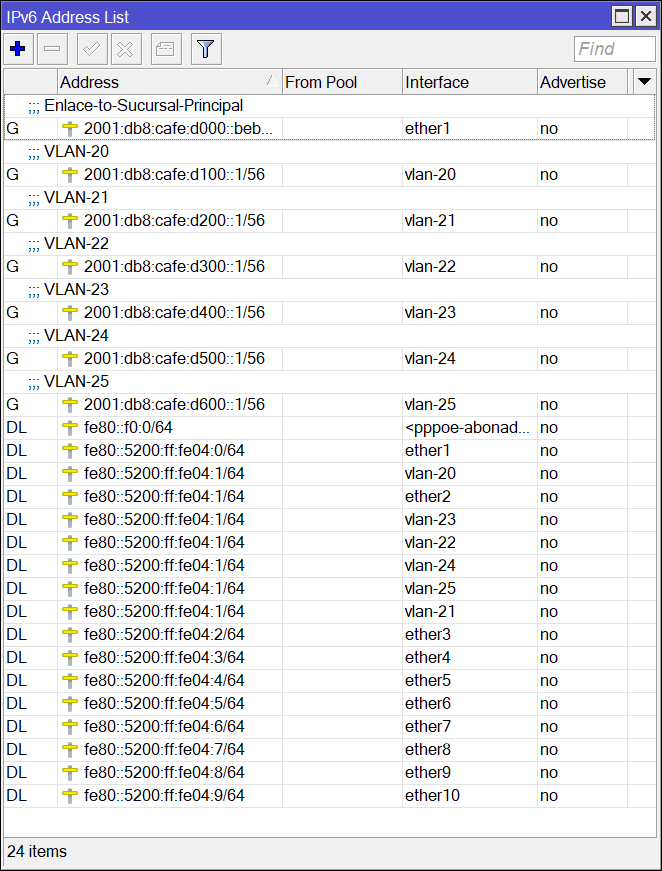Select the Enlace-to-Sucursal-Principal comment row

(143, 105)
